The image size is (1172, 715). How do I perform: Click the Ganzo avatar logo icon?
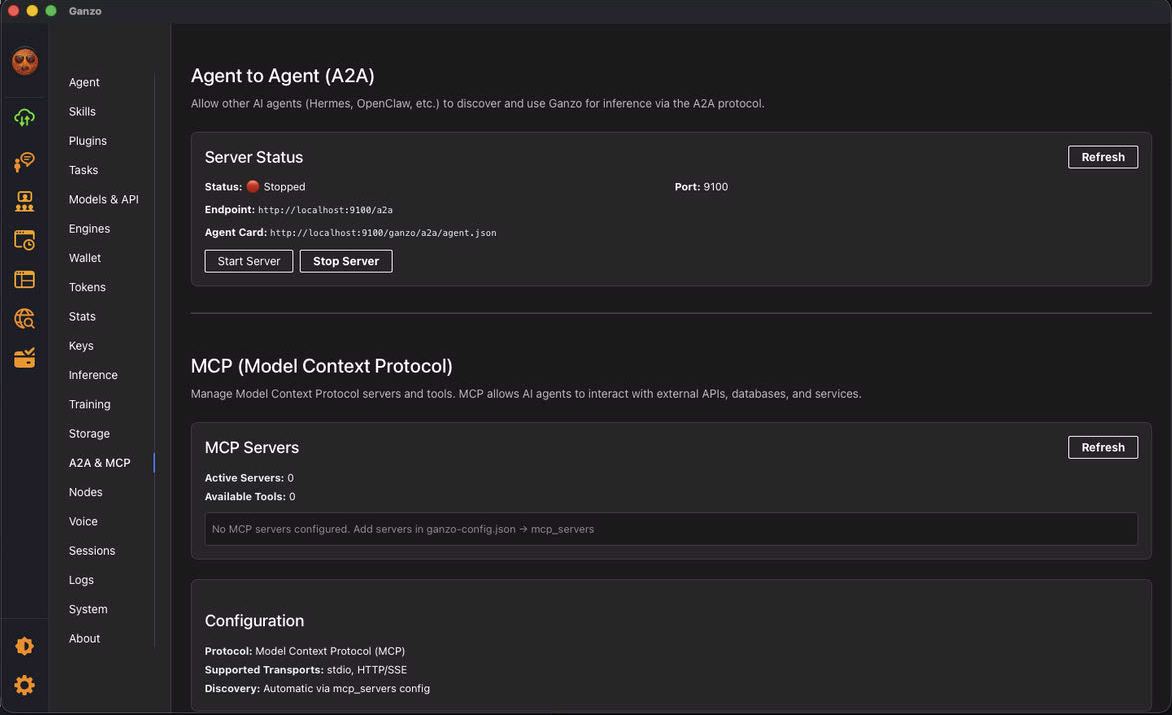pos(25,61)
